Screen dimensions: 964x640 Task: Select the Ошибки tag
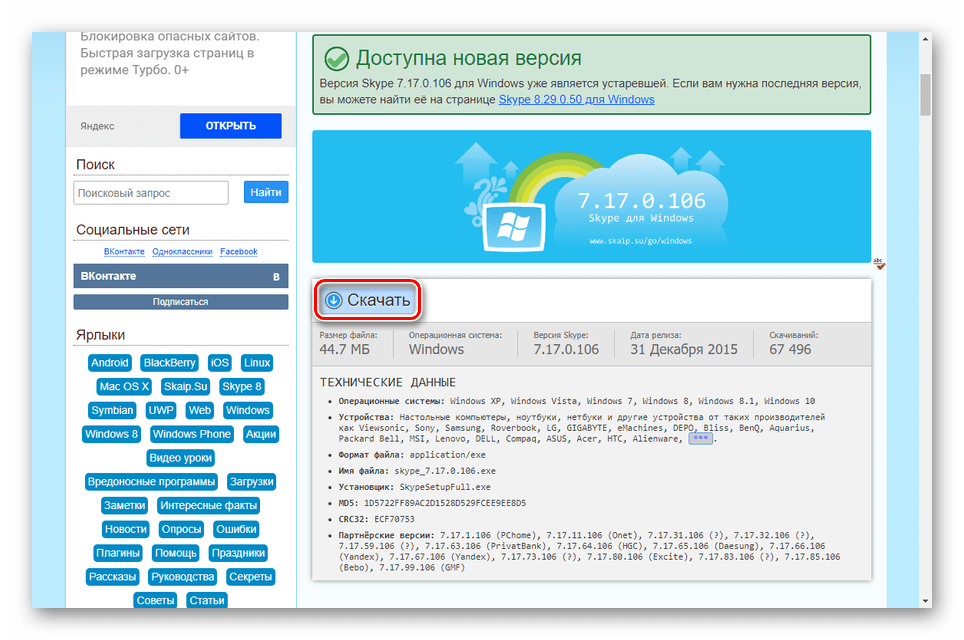[x=236, y=529]
